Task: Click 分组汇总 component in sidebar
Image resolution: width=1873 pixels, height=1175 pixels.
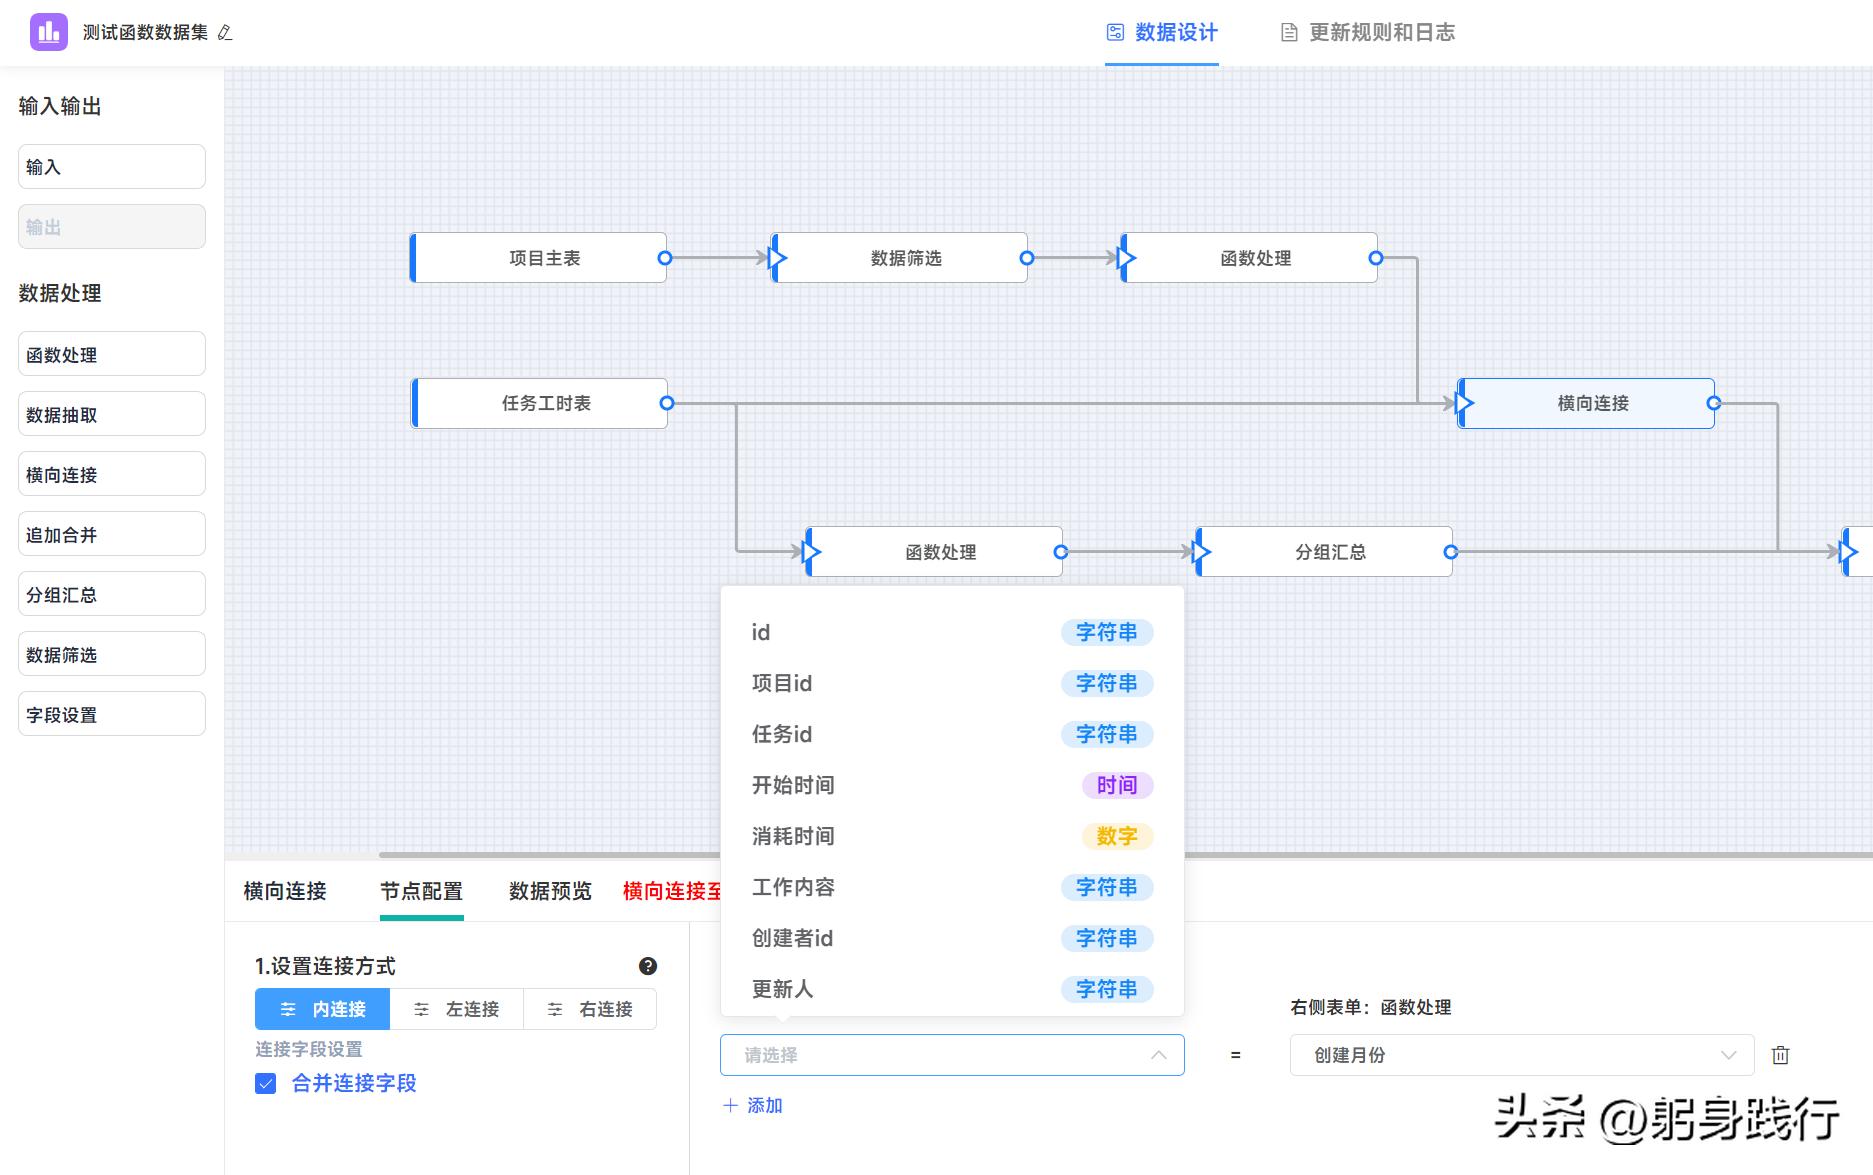Action: [112, 594]
